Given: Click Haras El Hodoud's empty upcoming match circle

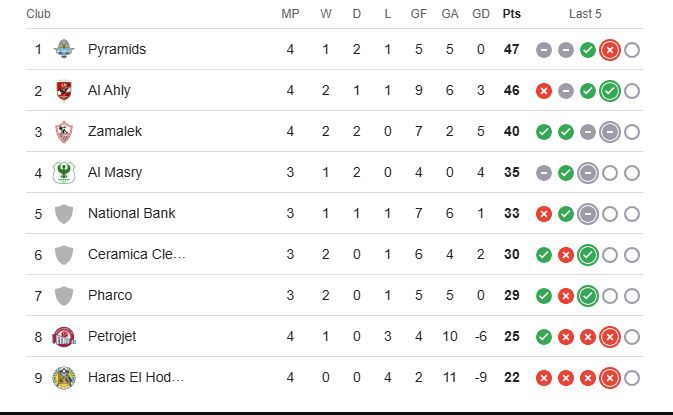Looking at the screenshot, I should (632, 378).
